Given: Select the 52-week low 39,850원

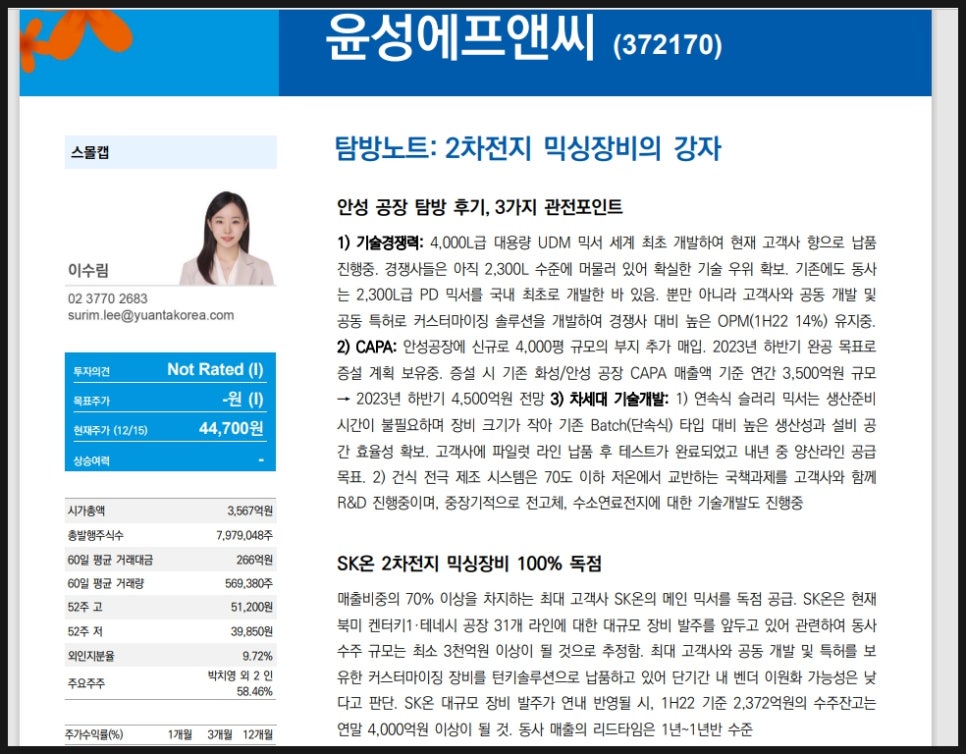Looking at the screenshot, I should [252, 631].
